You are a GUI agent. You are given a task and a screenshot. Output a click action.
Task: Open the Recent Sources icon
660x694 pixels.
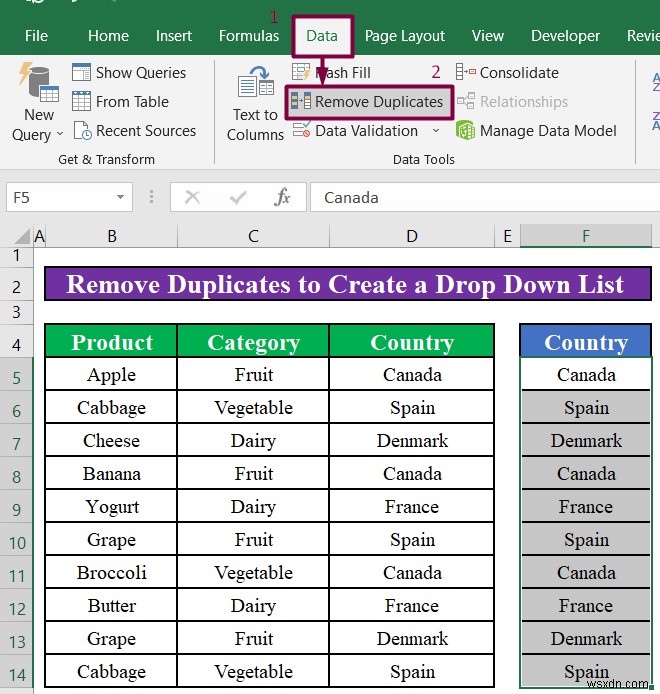82,131
